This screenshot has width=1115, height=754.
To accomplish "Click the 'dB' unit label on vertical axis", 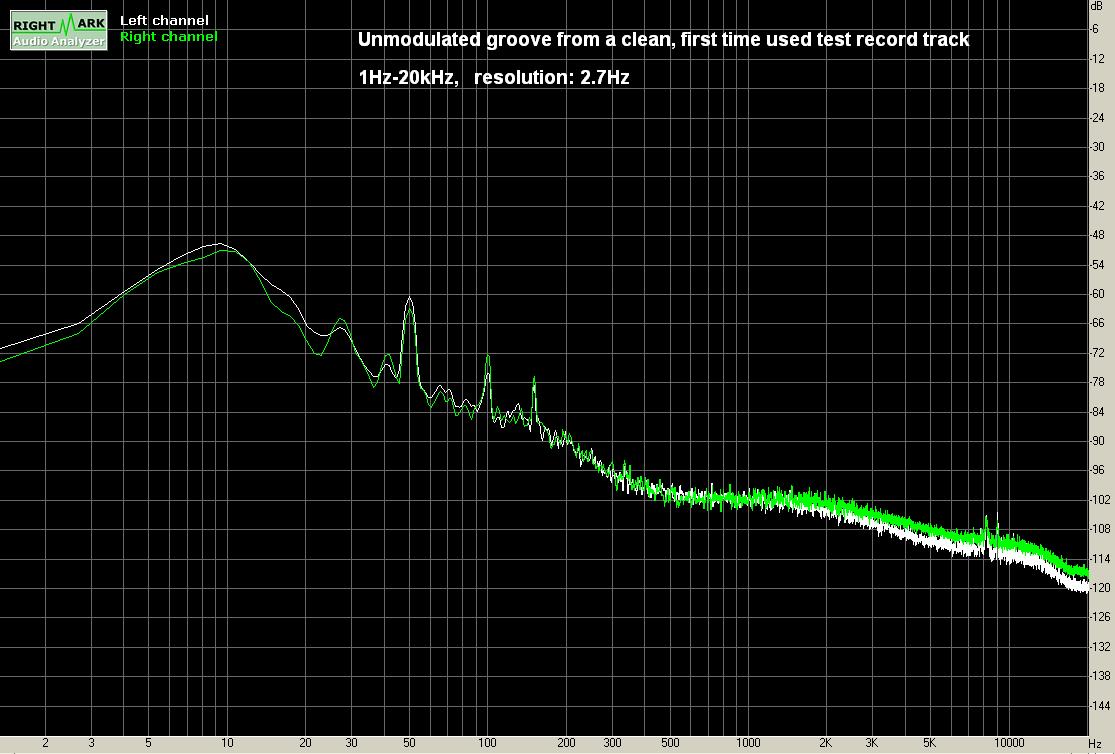I will [1096, 6].
